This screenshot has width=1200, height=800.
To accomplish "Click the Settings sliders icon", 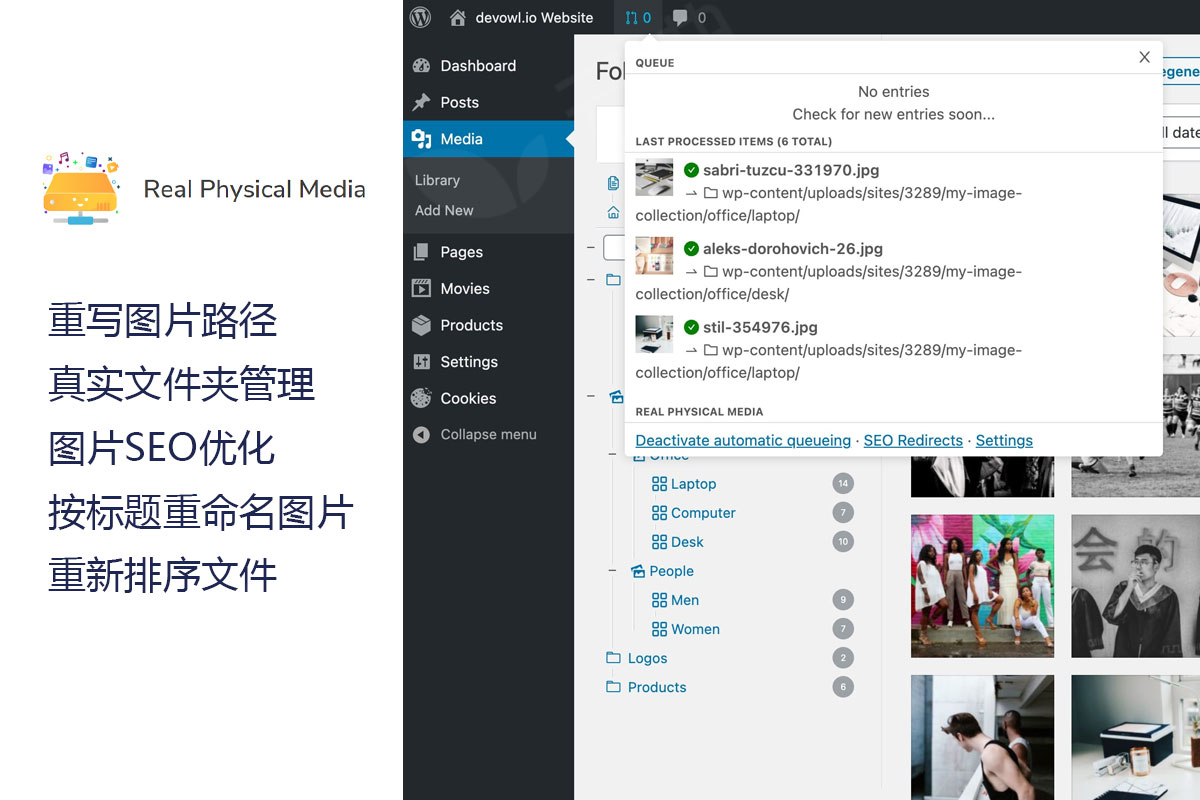I will point(421,362).
